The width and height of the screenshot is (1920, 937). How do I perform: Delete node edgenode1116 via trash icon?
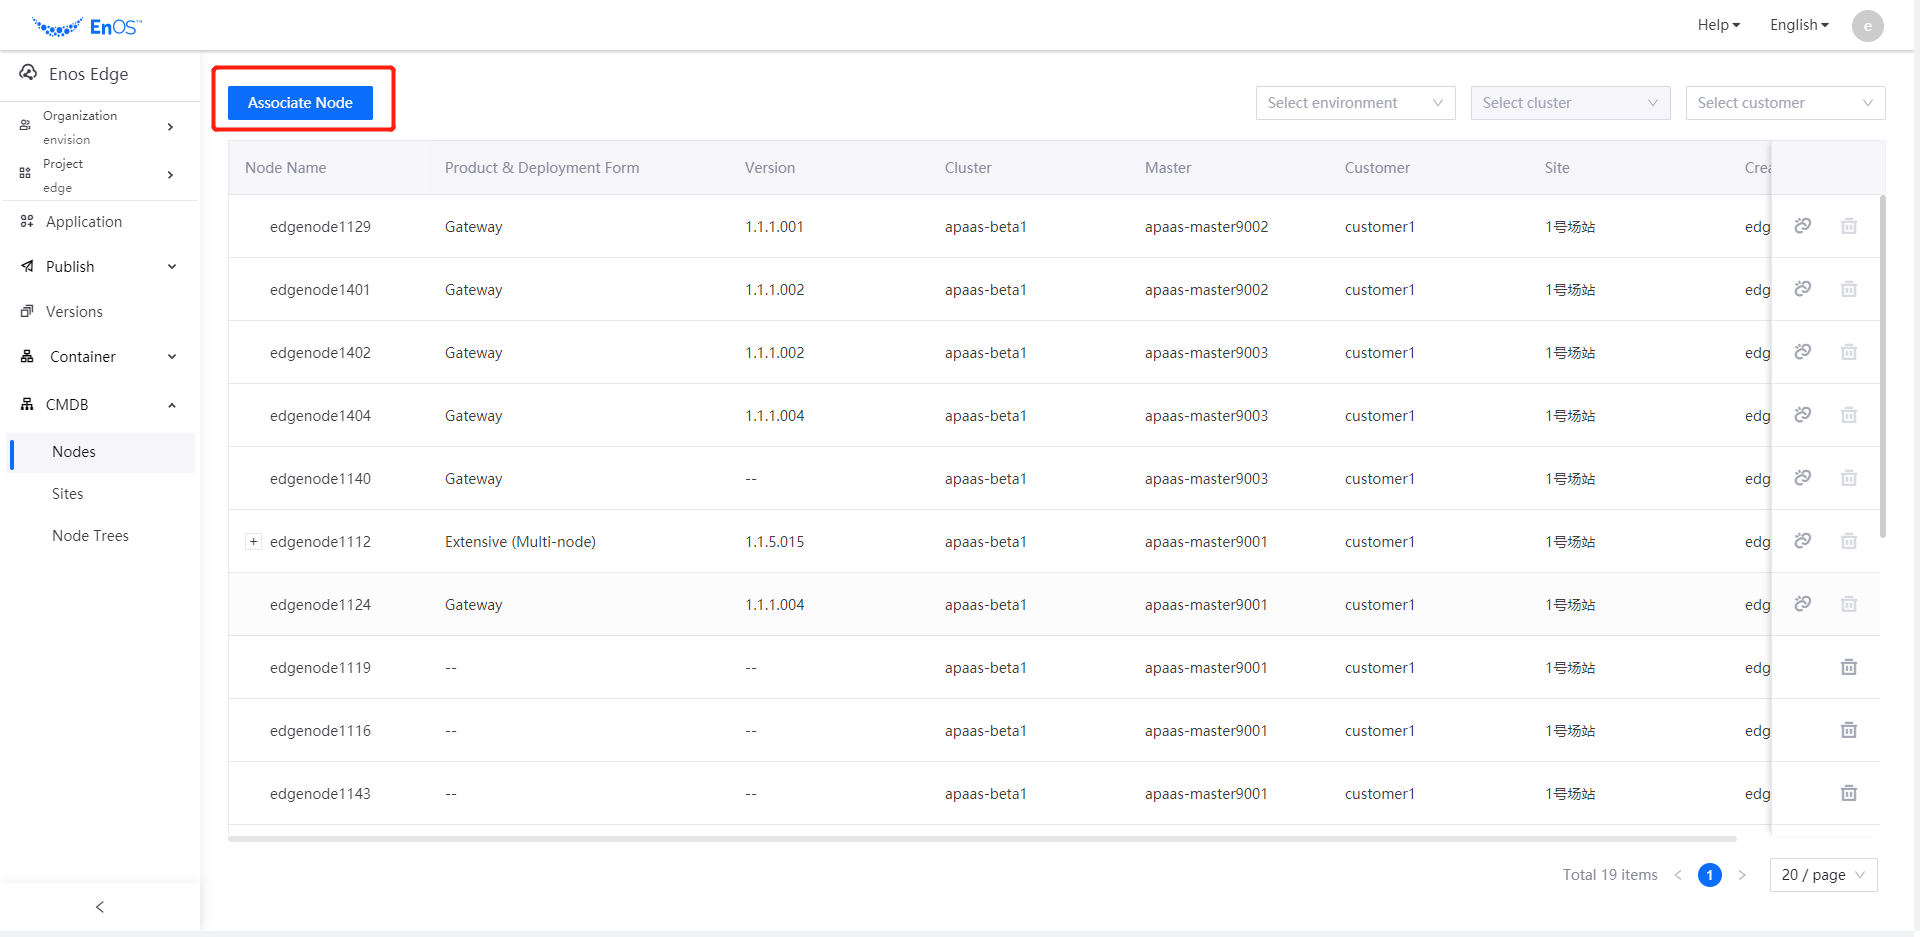(1849, 730)
